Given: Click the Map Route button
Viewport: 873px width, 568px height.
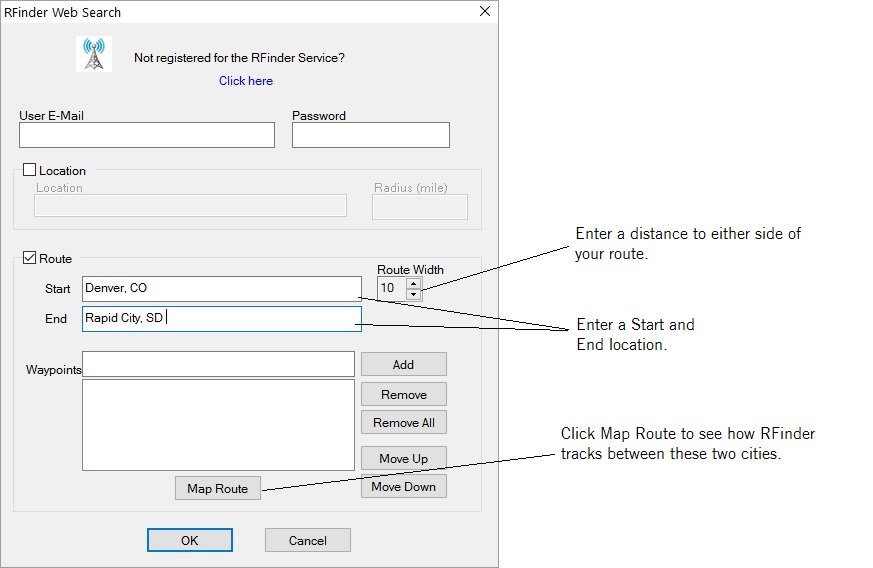Looking at the screenshot, I should pyautogui.click(x=218, y=488).
